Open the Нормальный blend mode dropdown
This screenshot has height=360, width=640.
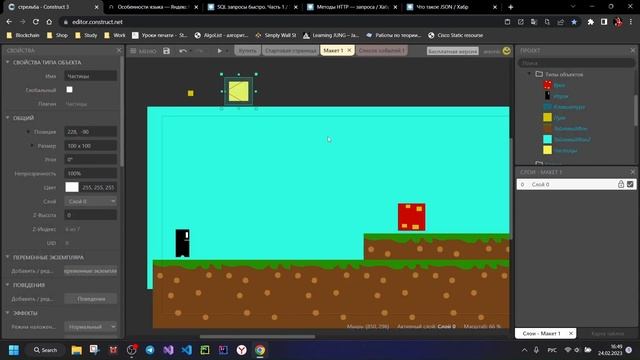pyautogui.click(x=91, y=327)
